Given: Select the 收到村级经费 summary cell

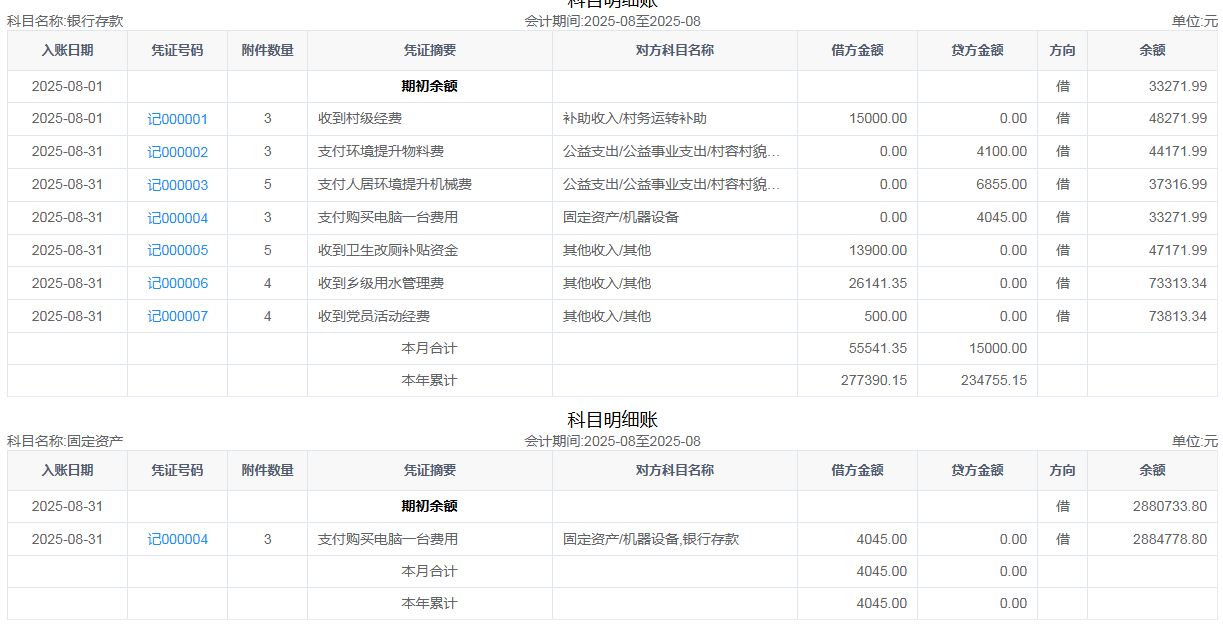Looking at the screenshot, I should tap(360, 119).
